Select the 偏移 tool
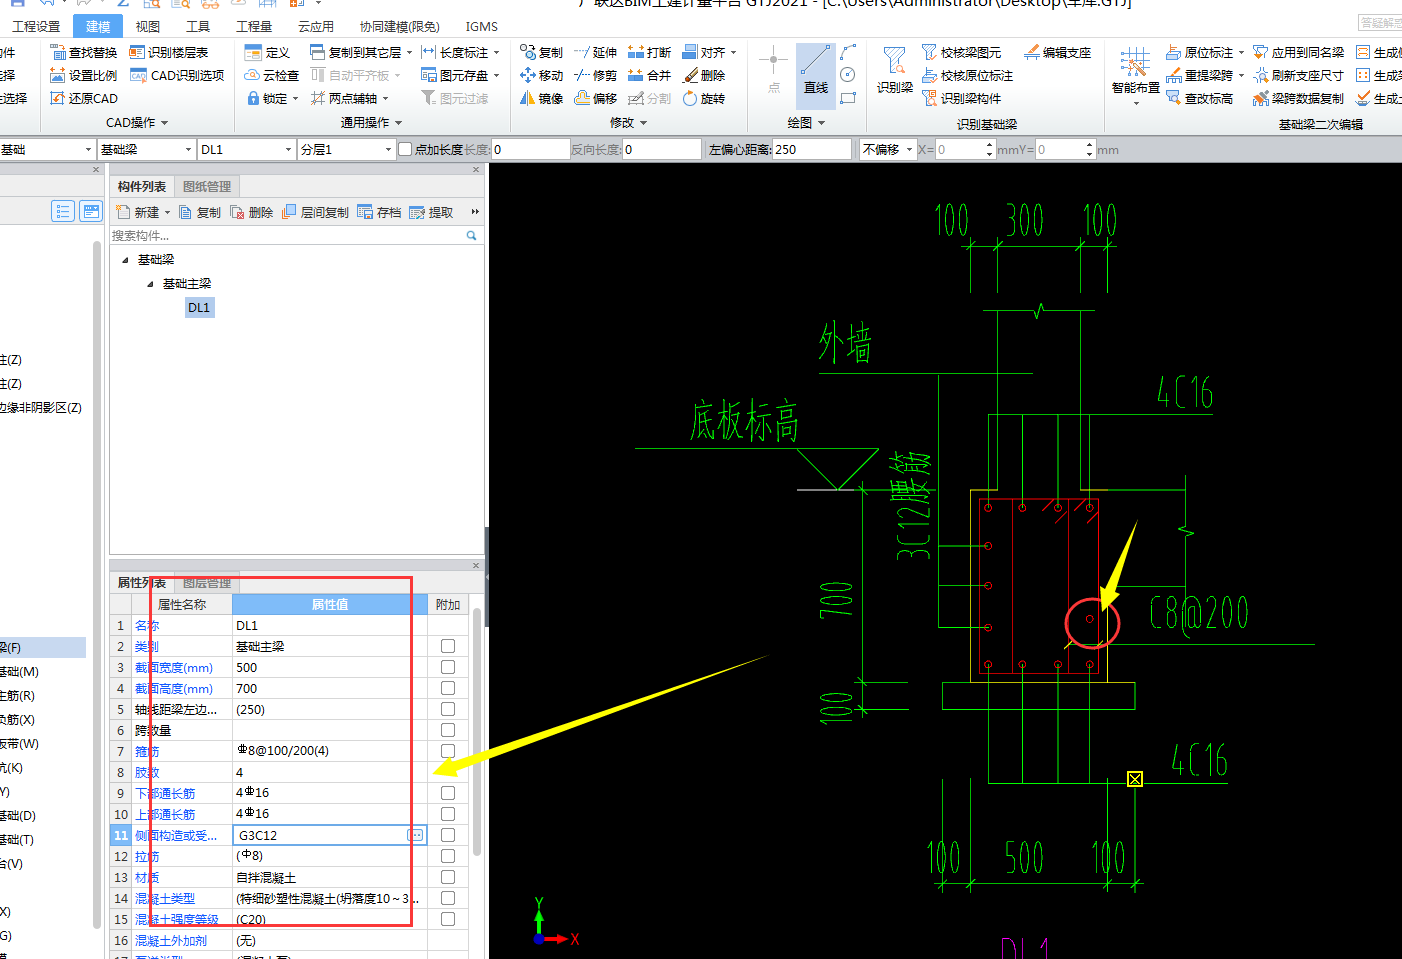The image size is (1402, 959). 595,98
